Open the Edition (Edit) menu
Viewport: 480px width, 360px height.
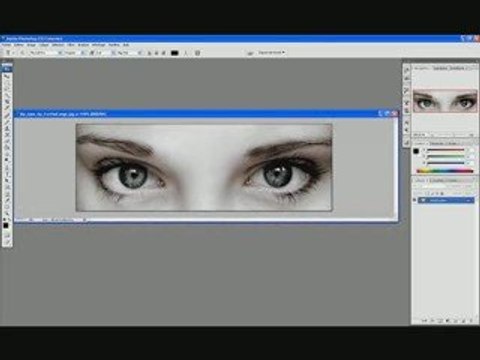coord(19,44)
